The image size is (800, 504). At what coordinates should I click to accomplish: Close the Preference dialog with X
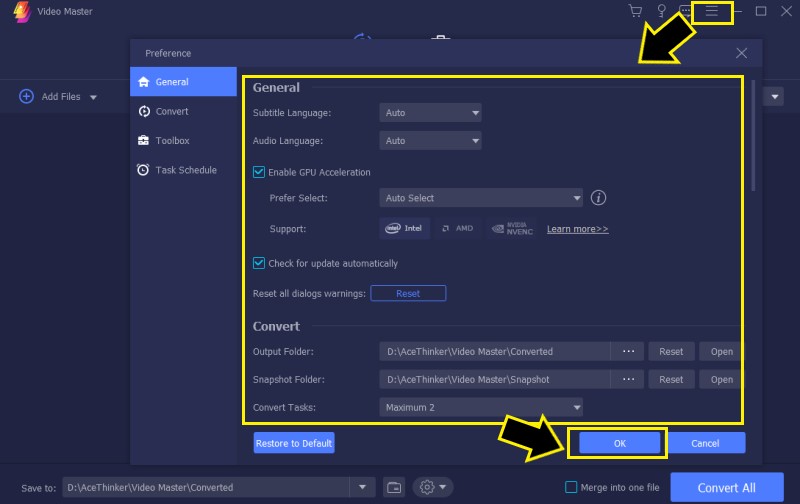tap(741, 53)
